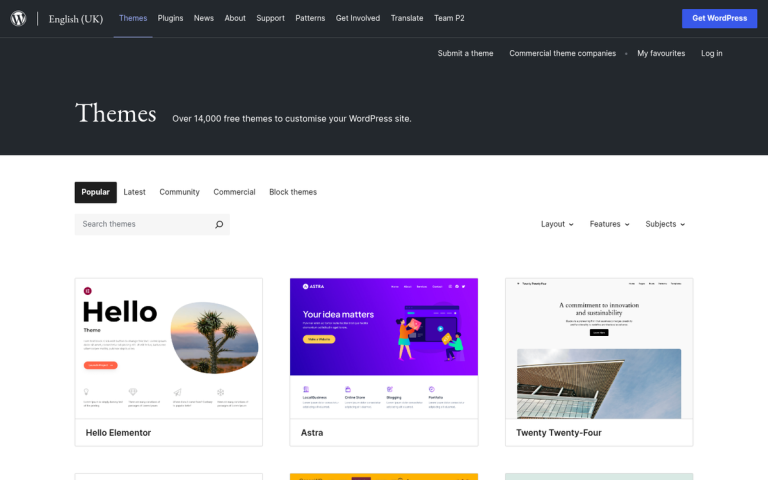Open Team P2 link
Screen dimensions: 768x480
pyautogui.click(x=449, y=18)
